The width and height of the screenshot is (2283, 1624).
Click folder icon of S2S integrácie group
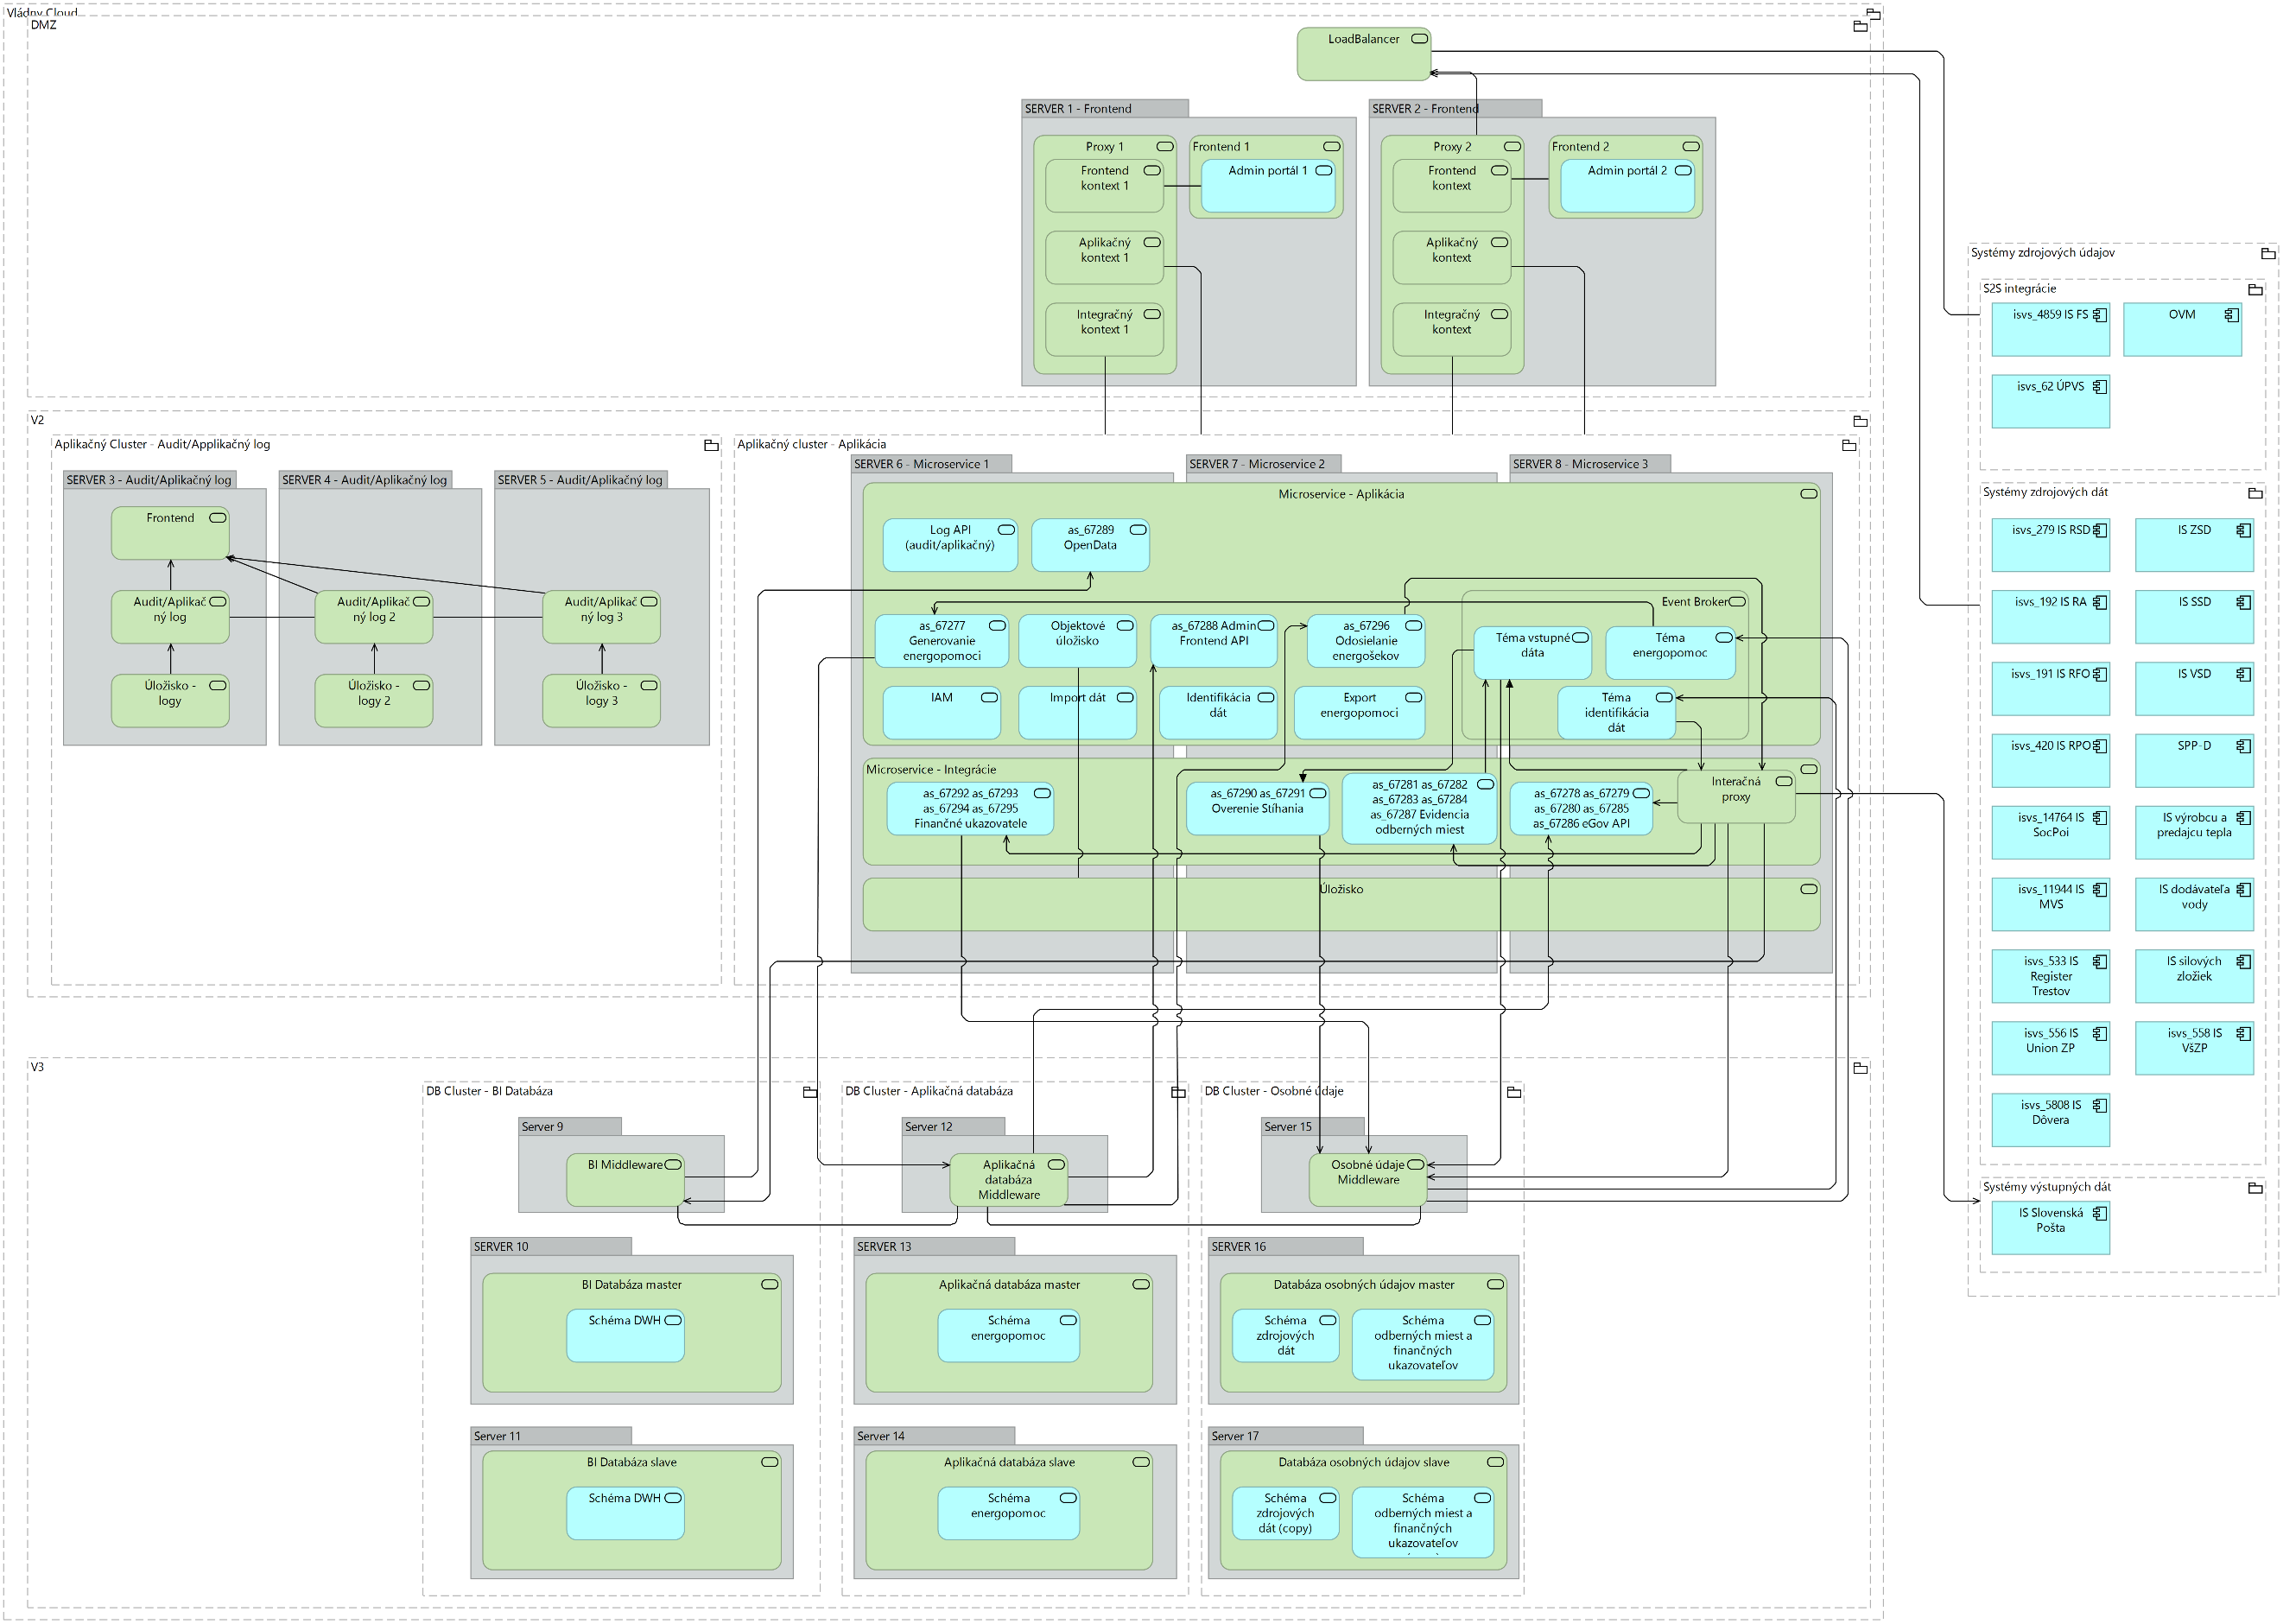coord(2255,290)
